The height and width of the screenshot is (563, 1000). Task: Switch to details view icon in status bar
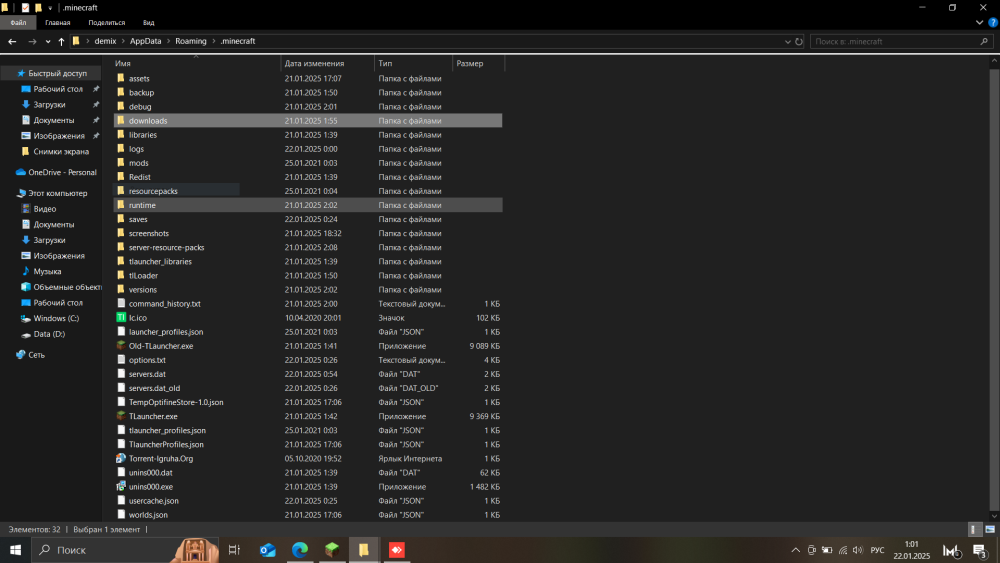click(973, 529)
